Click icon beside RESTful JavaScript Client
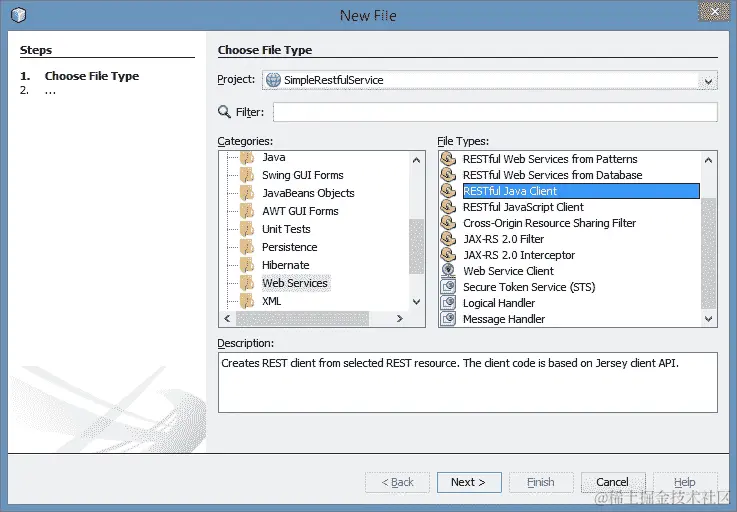737x512 pixels. point(448,207)
